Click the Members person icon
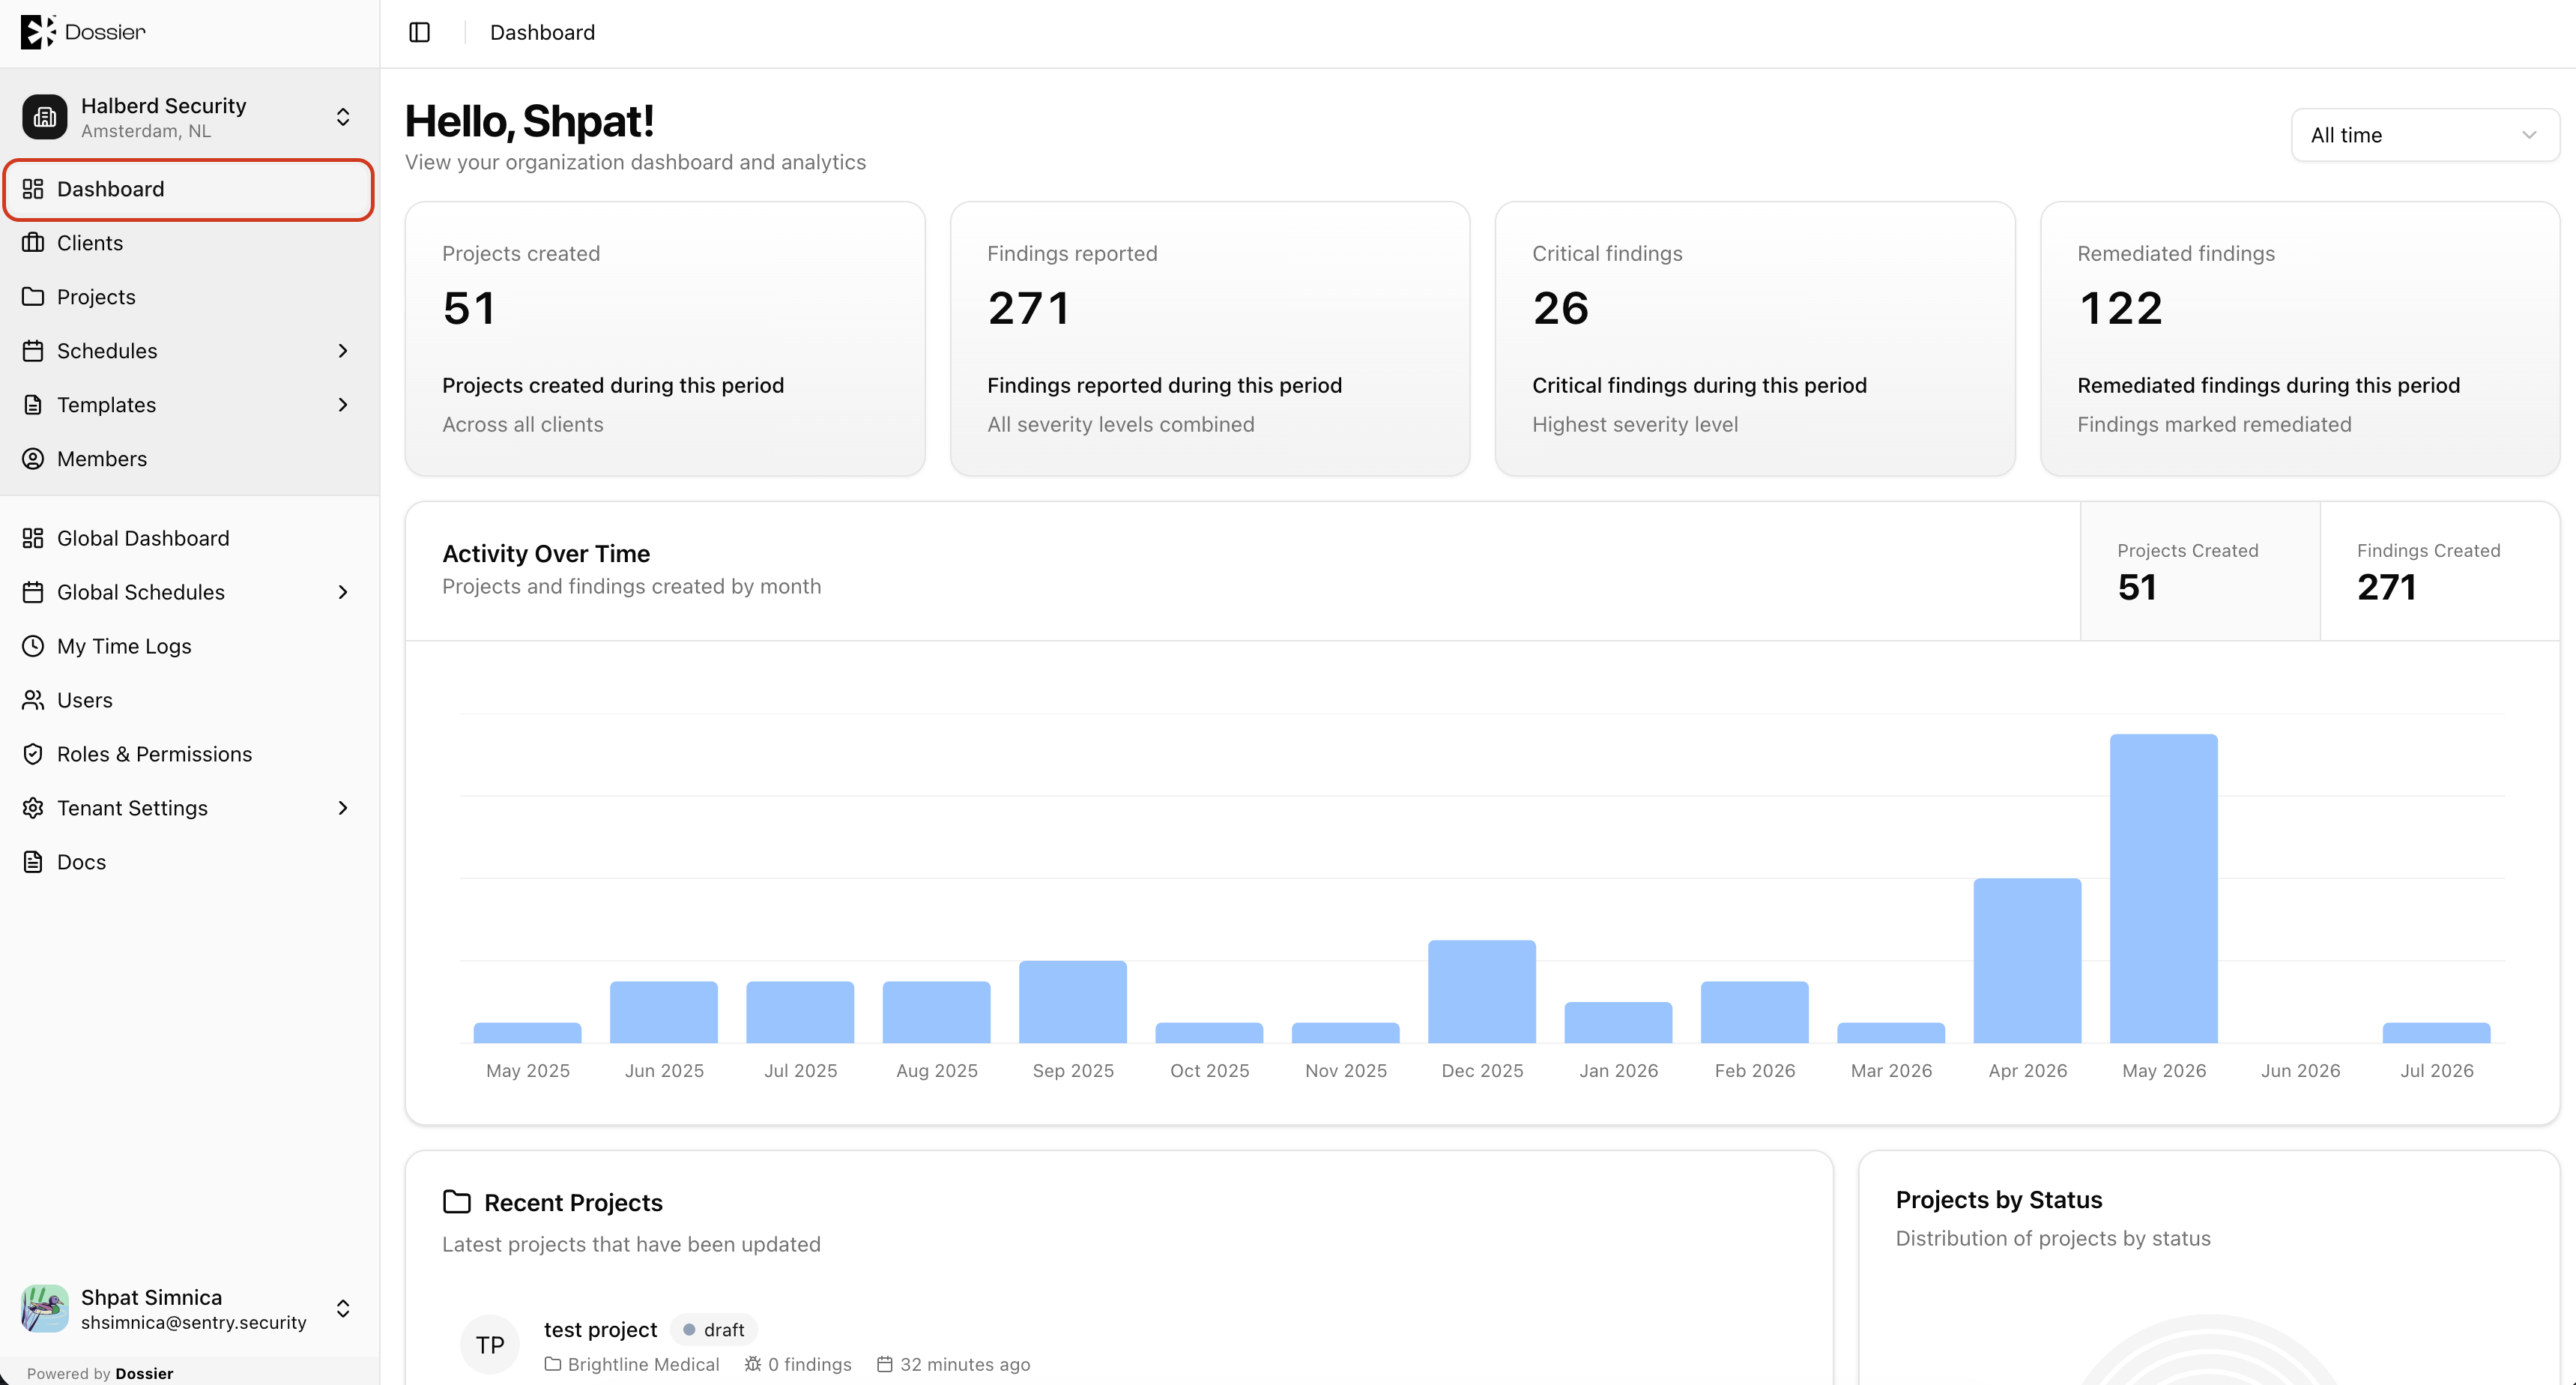2576x1385 pixels. coord(33,459)
